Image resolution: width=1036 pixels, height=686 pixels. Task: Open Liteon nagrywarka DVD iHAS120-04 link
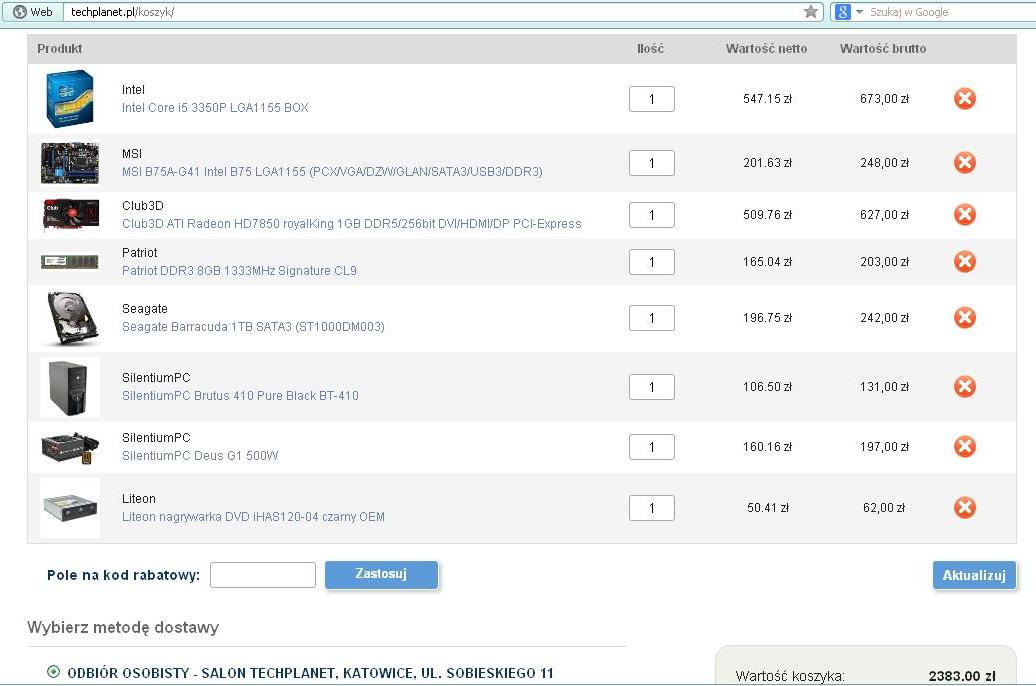[x=253, y=517]
